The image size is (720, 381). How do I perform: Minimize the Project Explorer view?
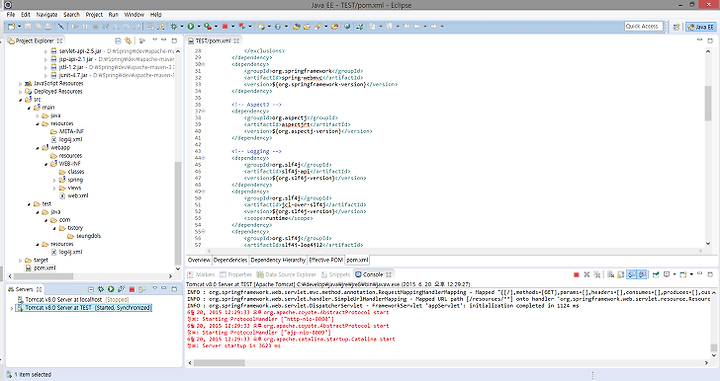click(x=164, y=40)
